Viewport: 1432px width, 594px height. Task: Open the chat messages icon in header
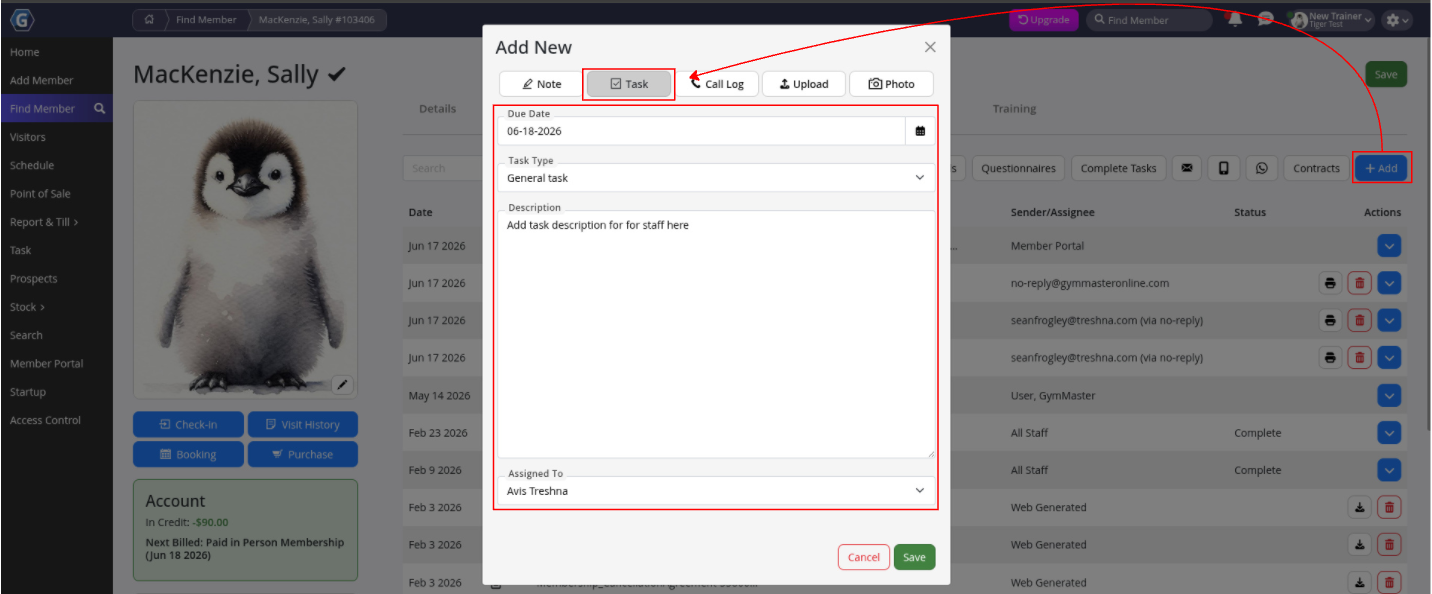click(x=1265, y=19)
